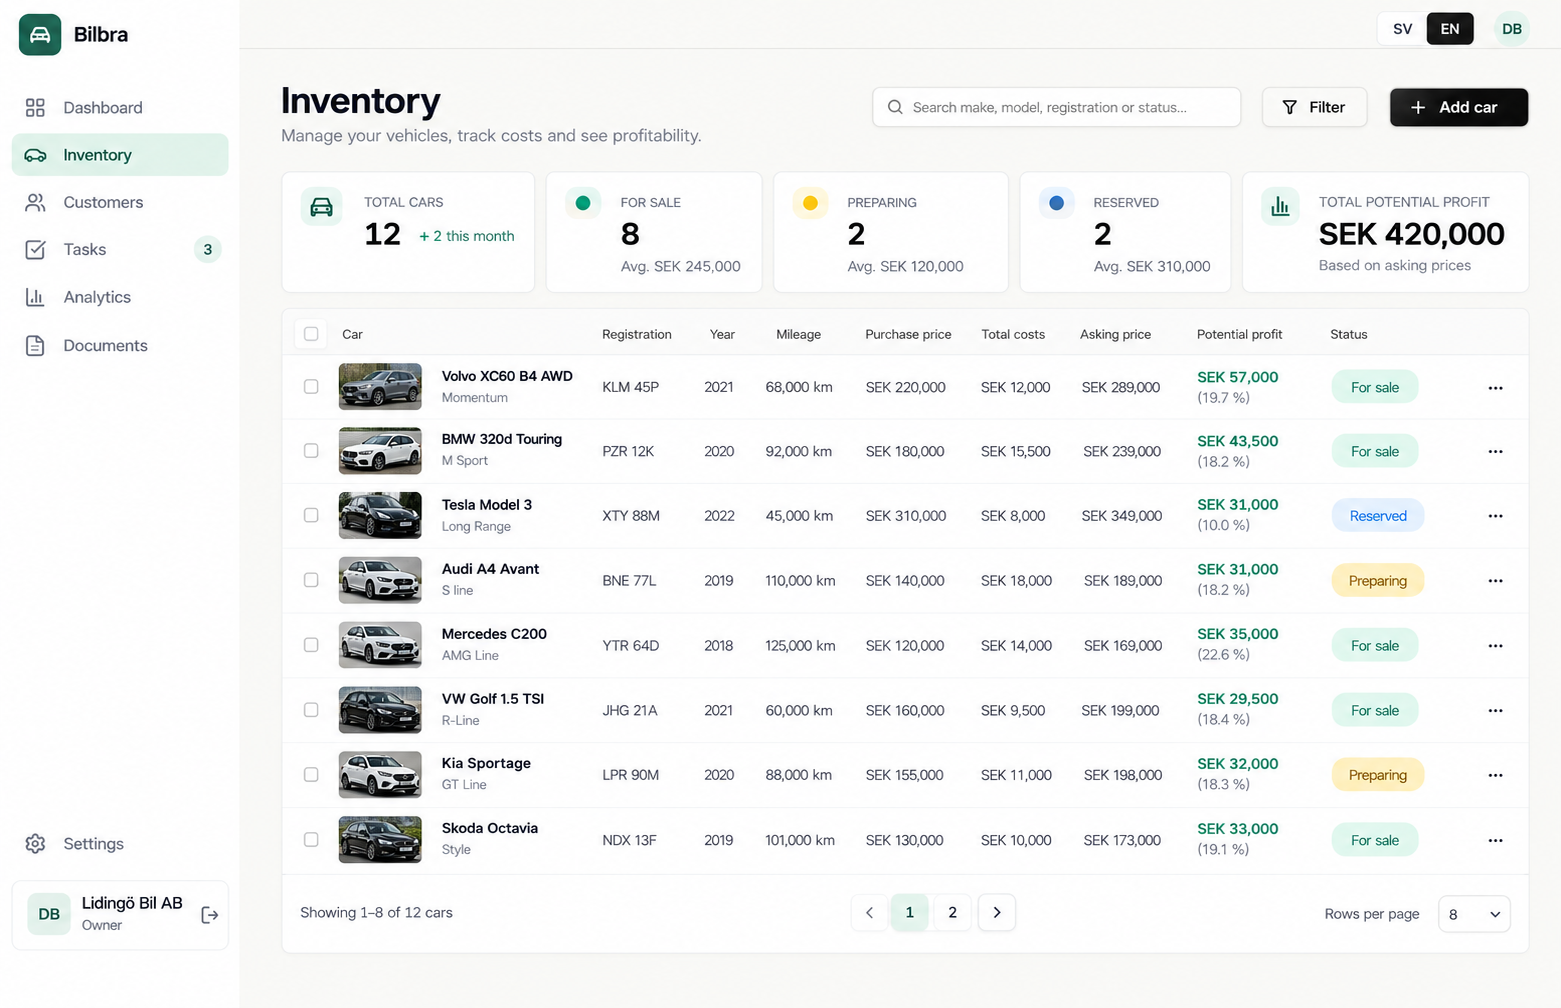Open the DB user avatar in top bar
This screenshot has height=1008, width=1561.
point(1512,29)
